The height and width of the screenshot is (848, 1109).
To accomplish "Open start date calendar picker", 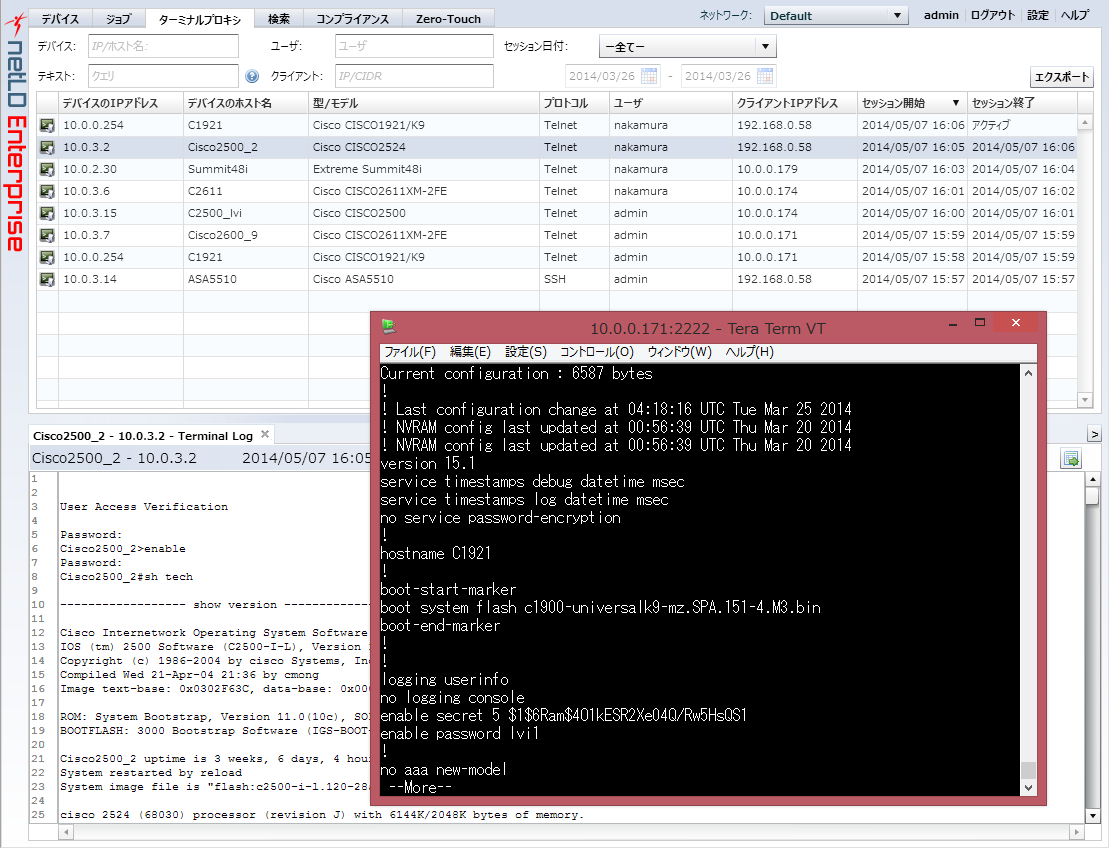I will pyautogui.click(x=649, y=75).
